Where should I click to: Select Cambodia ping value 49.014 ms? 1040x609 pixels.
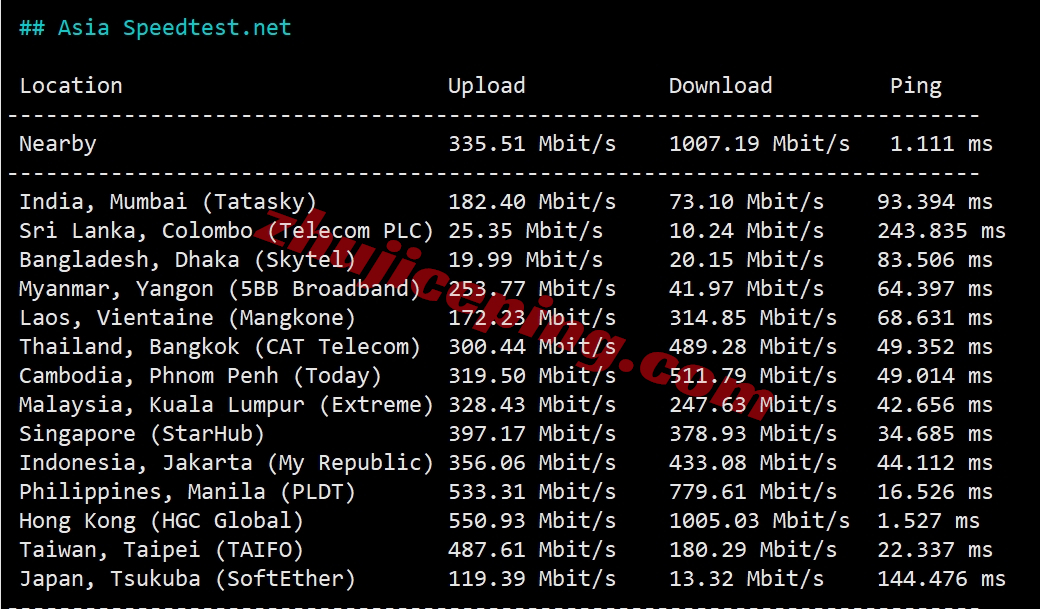click(x=935, y=375)
